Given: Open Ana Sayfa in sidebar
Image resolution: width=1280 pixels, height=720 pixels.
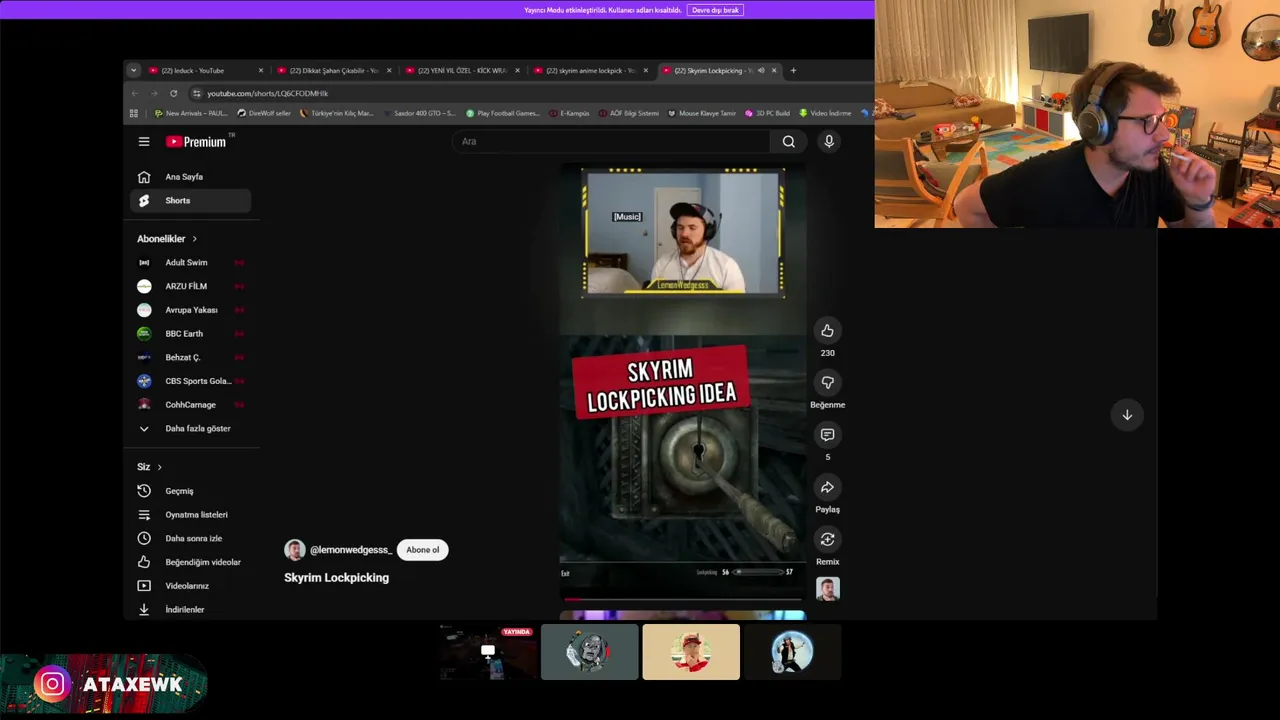Looking at the screenshot, I should [190, 177].
